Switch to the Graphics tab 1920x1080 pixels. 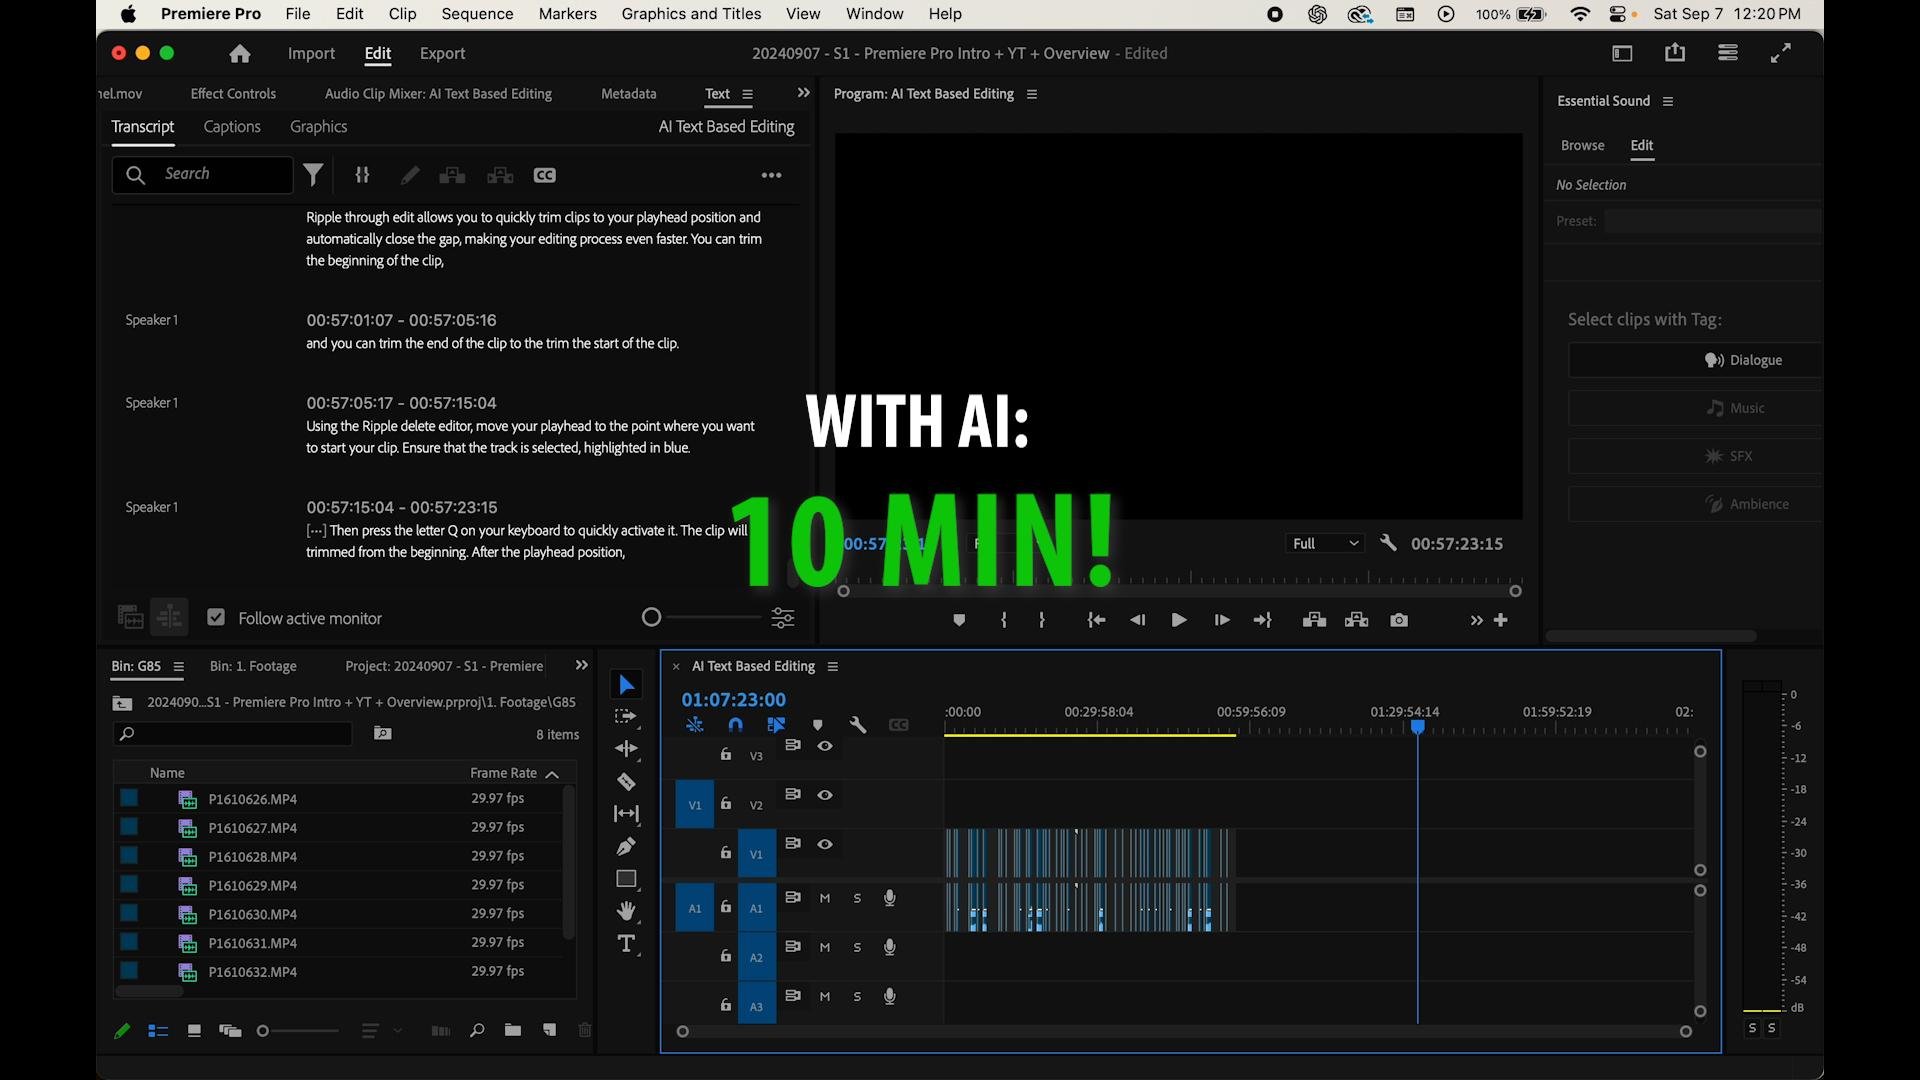click(318, 127)
